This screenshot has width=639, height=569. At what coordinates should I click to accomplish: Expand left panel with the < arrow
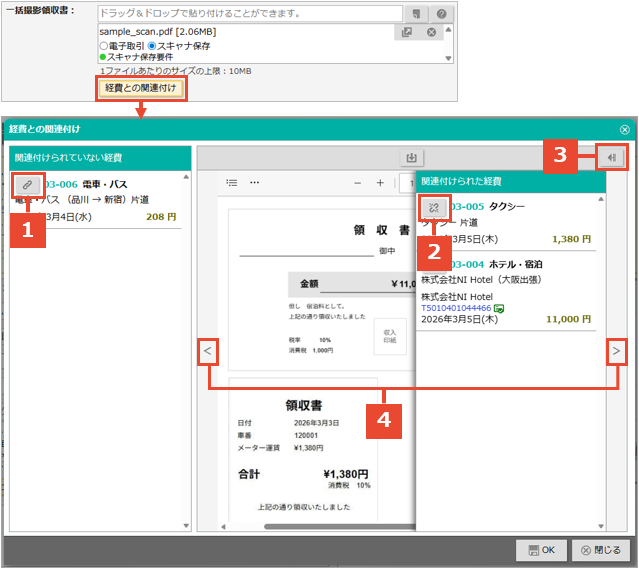[x=207, y=351]
